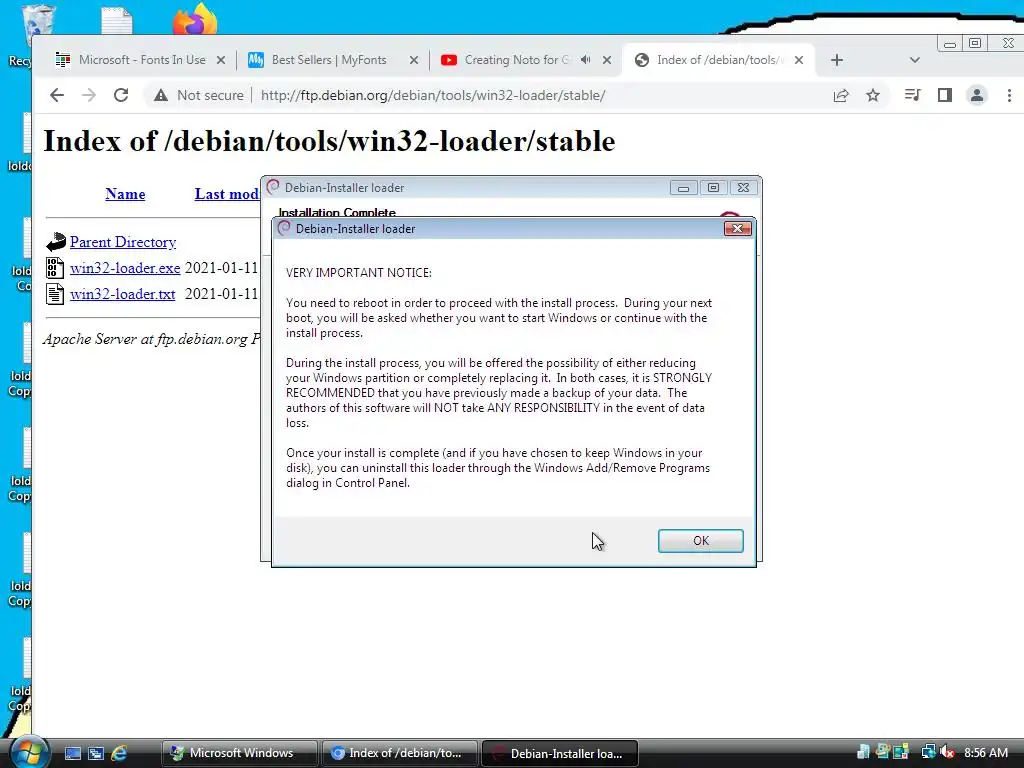The width and height of the screenshot is (1024, 768).
Task: Click Switch between windows quick launch icon
Action: [96, 754]
